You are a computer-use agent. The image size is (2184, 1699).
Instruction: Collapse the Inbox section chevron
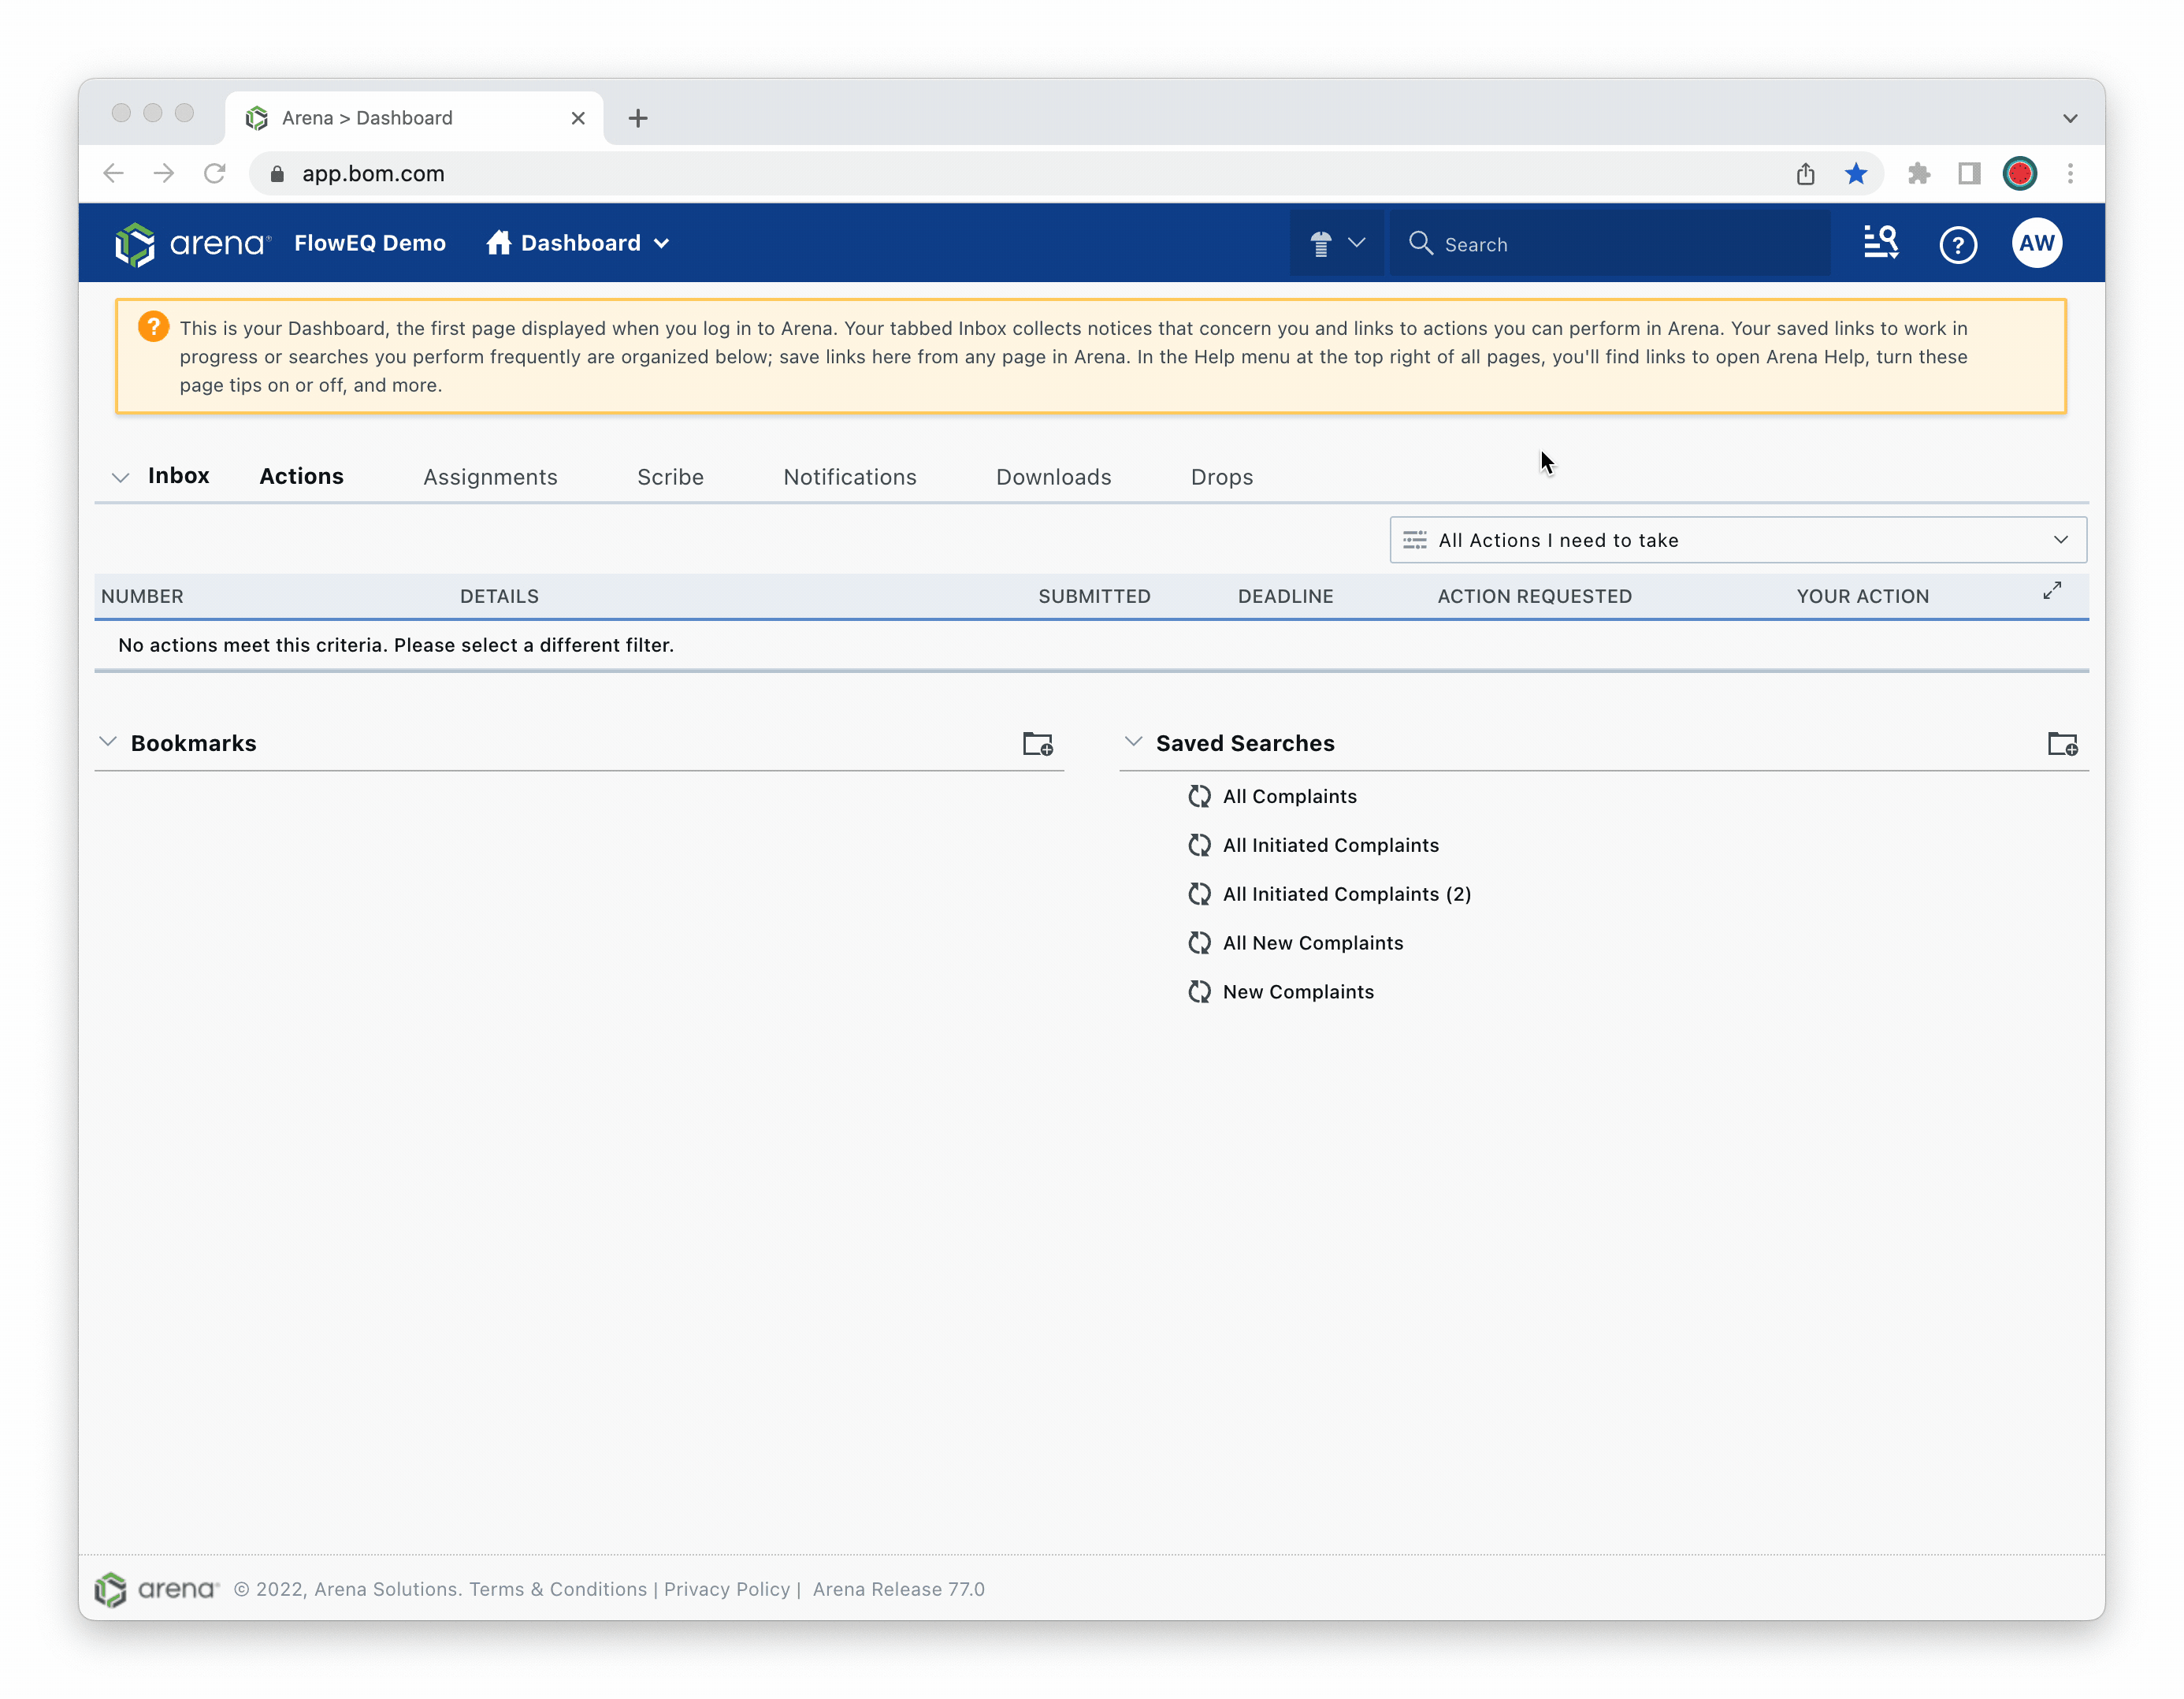pyautogui.click(x=120, y=477)
